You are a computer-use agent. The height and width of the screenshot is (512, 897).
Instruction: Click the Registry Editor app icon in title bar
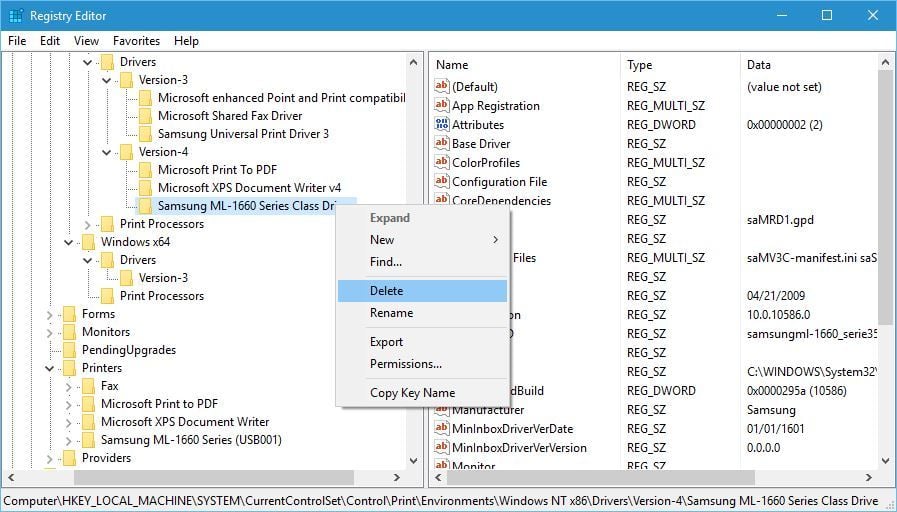16,15
